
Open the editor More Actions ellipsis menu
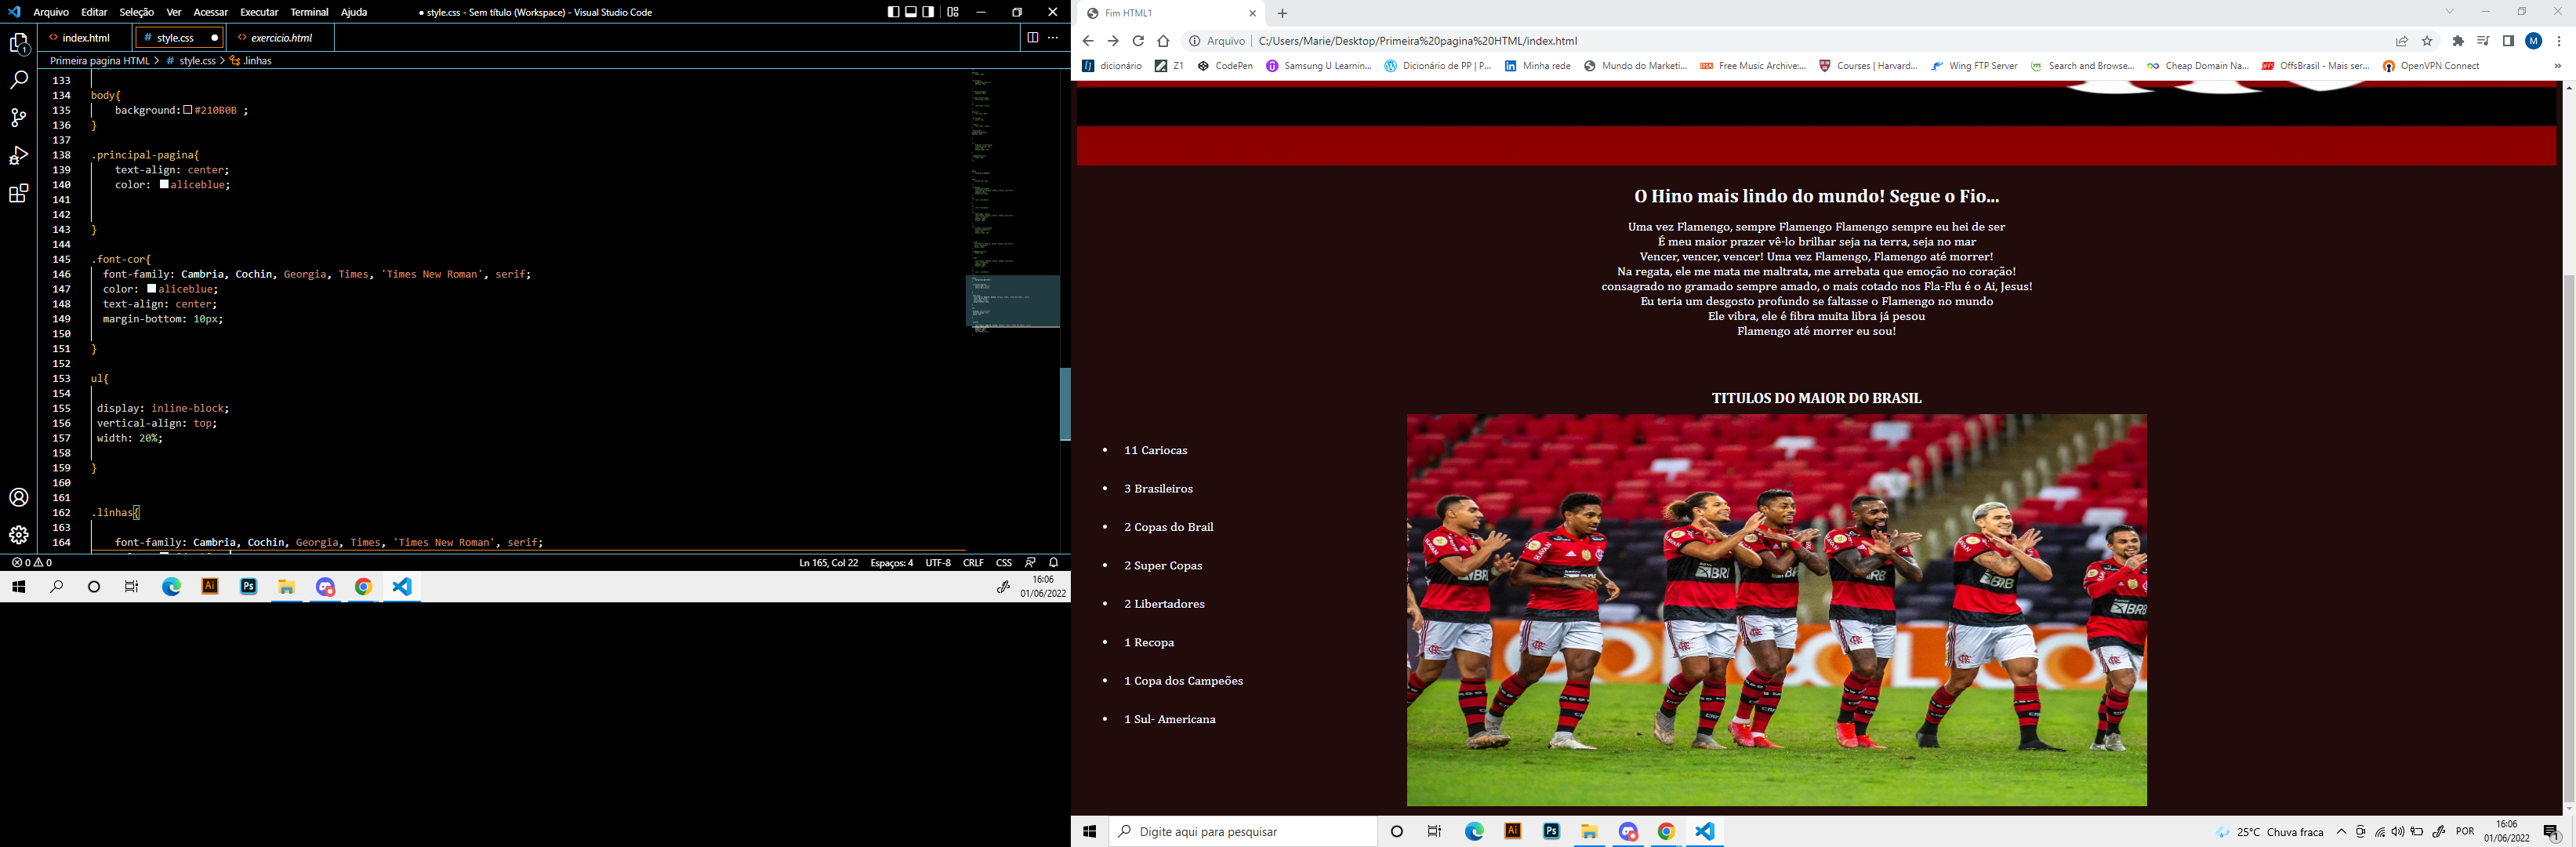1053,38
